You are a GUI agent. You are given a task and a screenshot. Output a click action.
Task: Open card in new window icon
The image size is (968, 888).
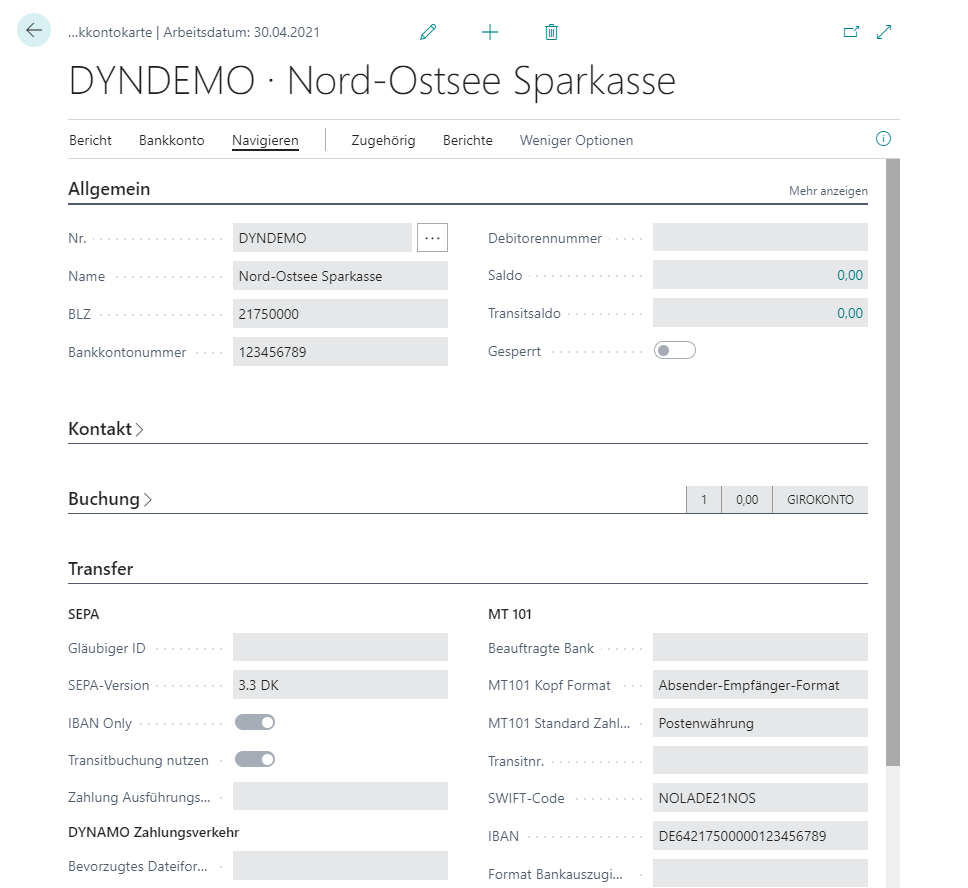tap(851, 32)
